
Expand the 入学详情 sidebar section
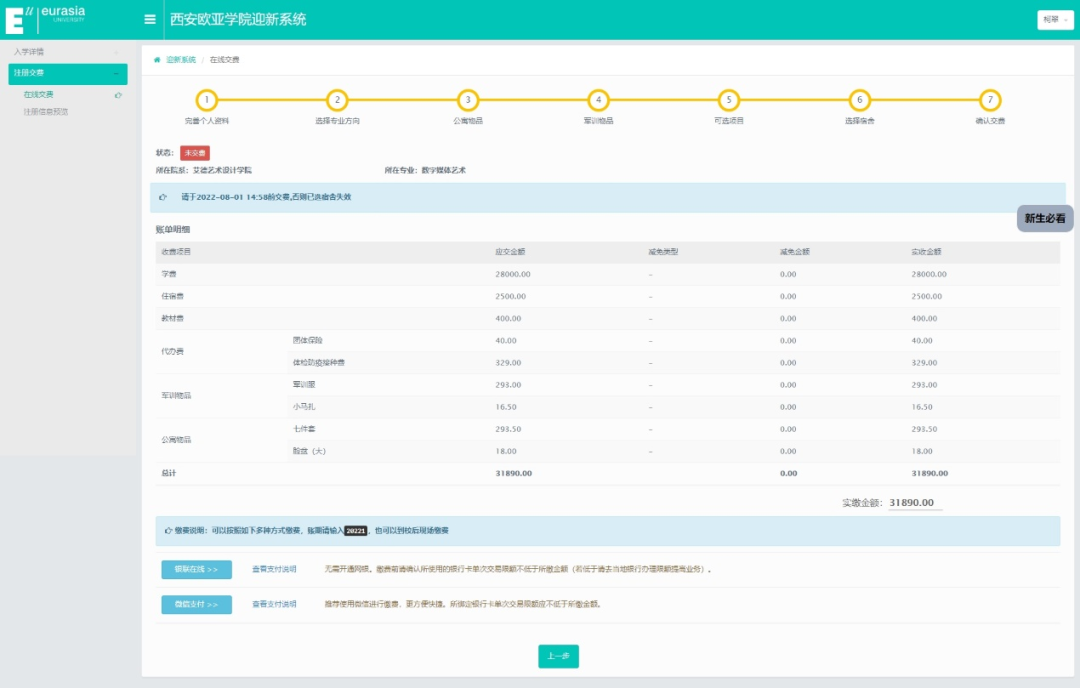(64, 51)
